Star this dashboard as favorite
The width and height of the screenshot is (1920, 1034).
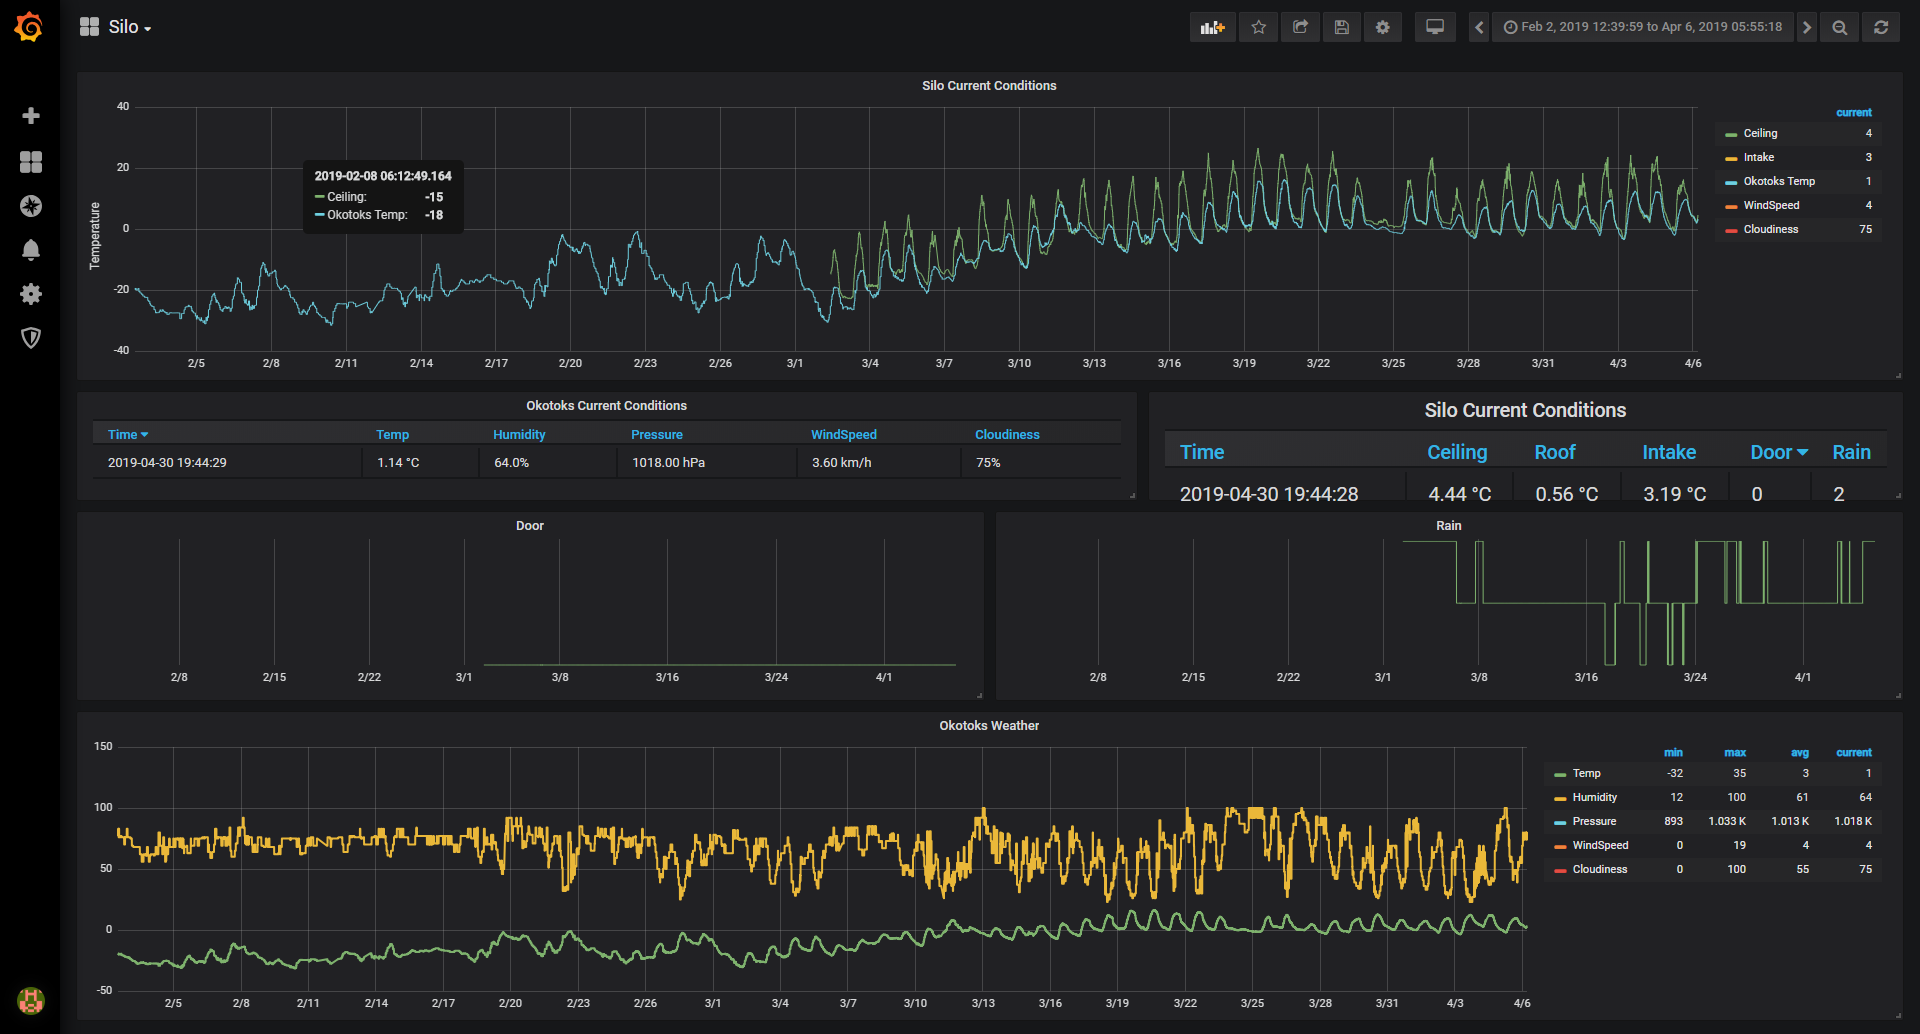1259,27
